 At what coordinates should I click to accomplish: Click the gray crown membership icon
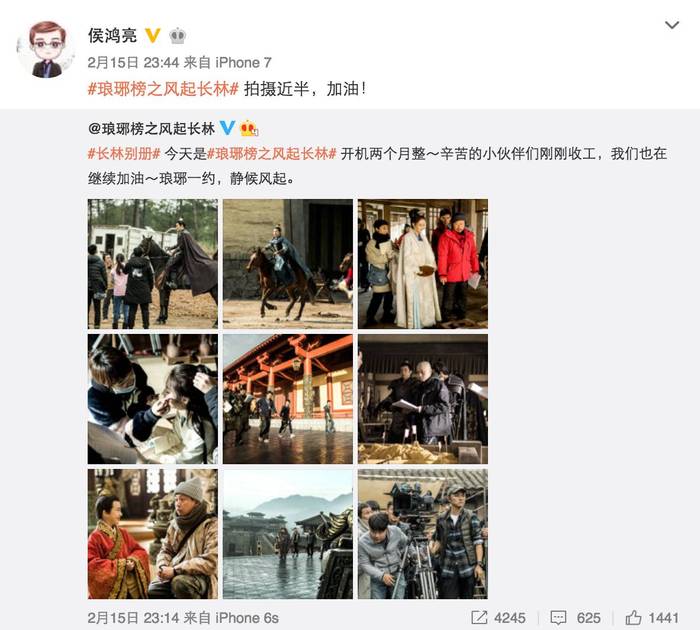[x=178, y=35]
